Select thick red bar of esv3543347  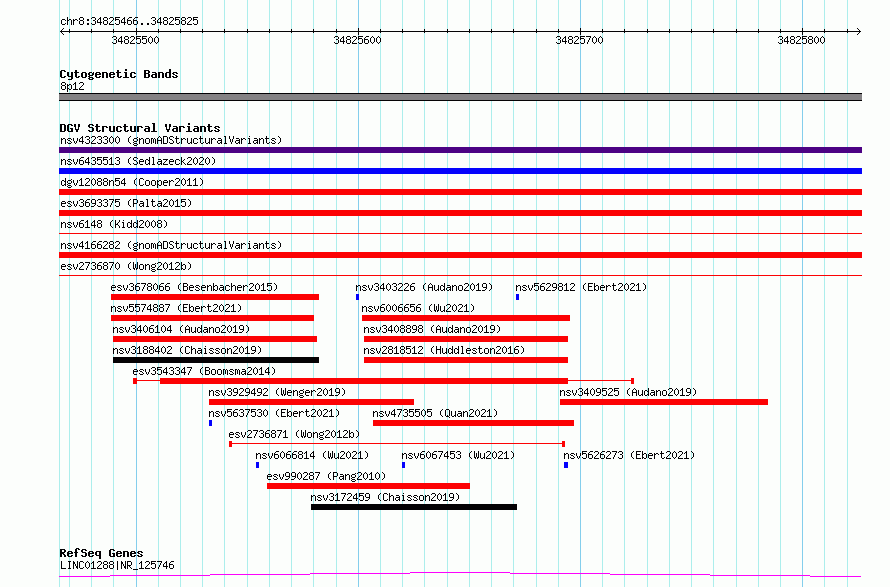coord(364,381)
